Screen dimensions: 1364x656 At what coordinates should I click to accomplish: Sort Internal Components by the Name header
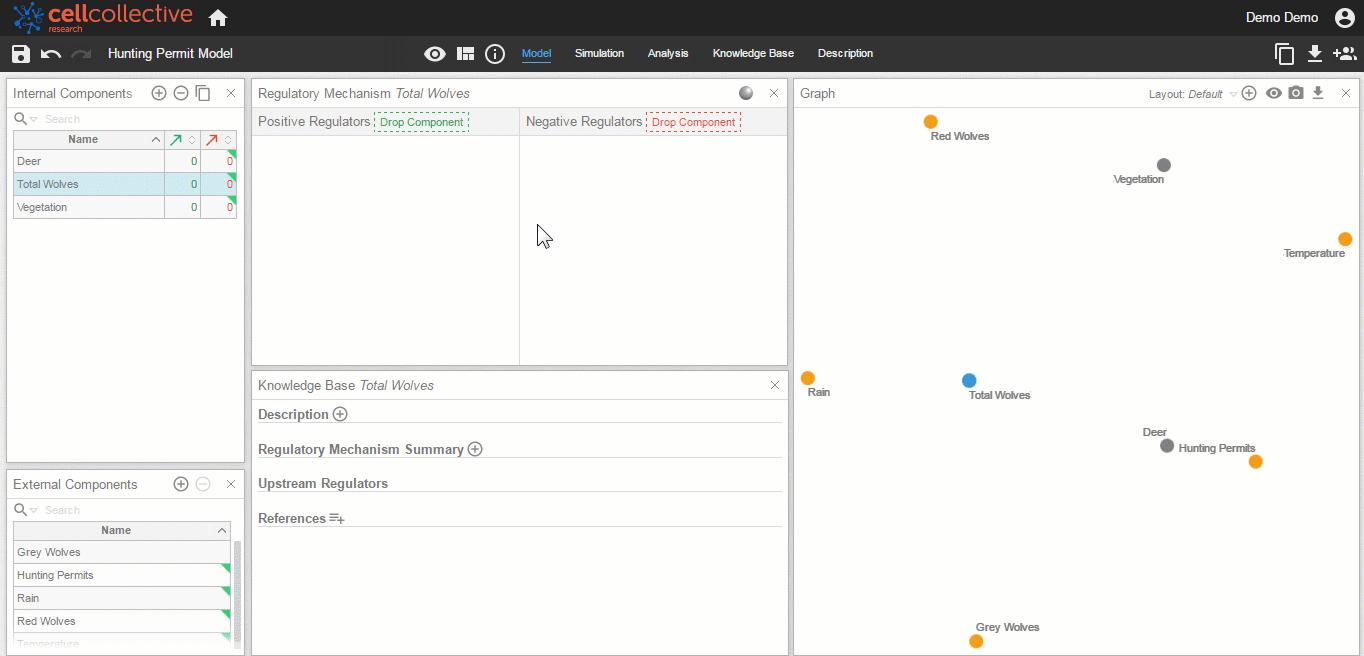(x=88, y=140)
